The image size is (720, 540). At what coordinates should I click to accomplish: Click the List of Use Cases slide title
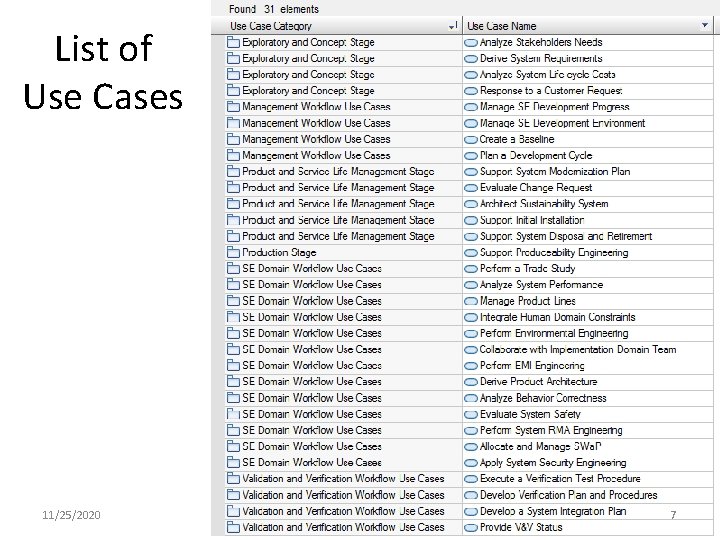pos(103,73)
